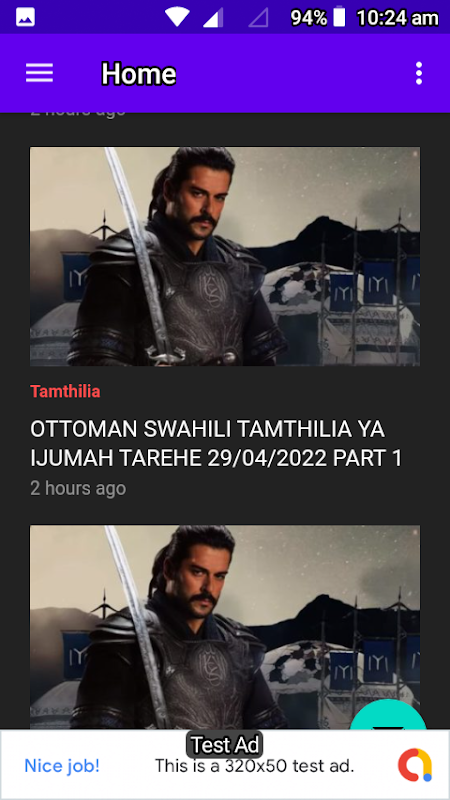This screenshot has height=800, width=450.
Task: Tap the battery status icon
Action: [x=339, y=18]
